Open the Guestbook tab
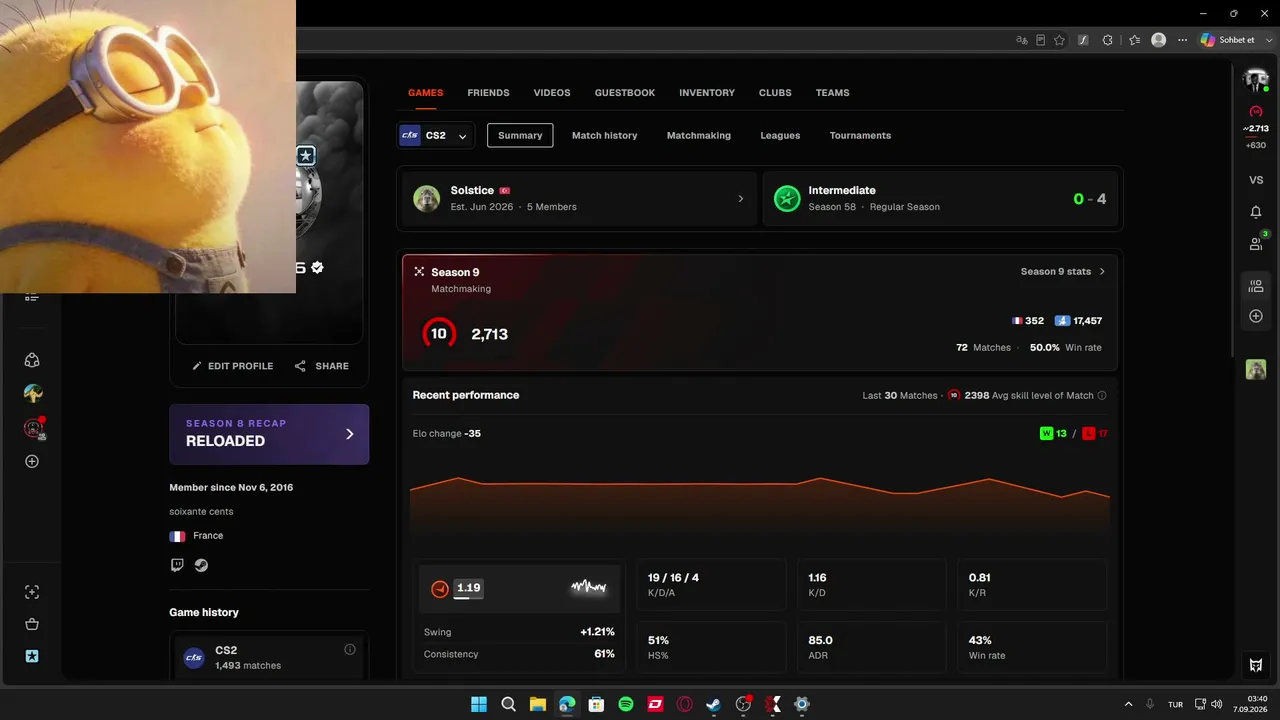 pos(625,93)
